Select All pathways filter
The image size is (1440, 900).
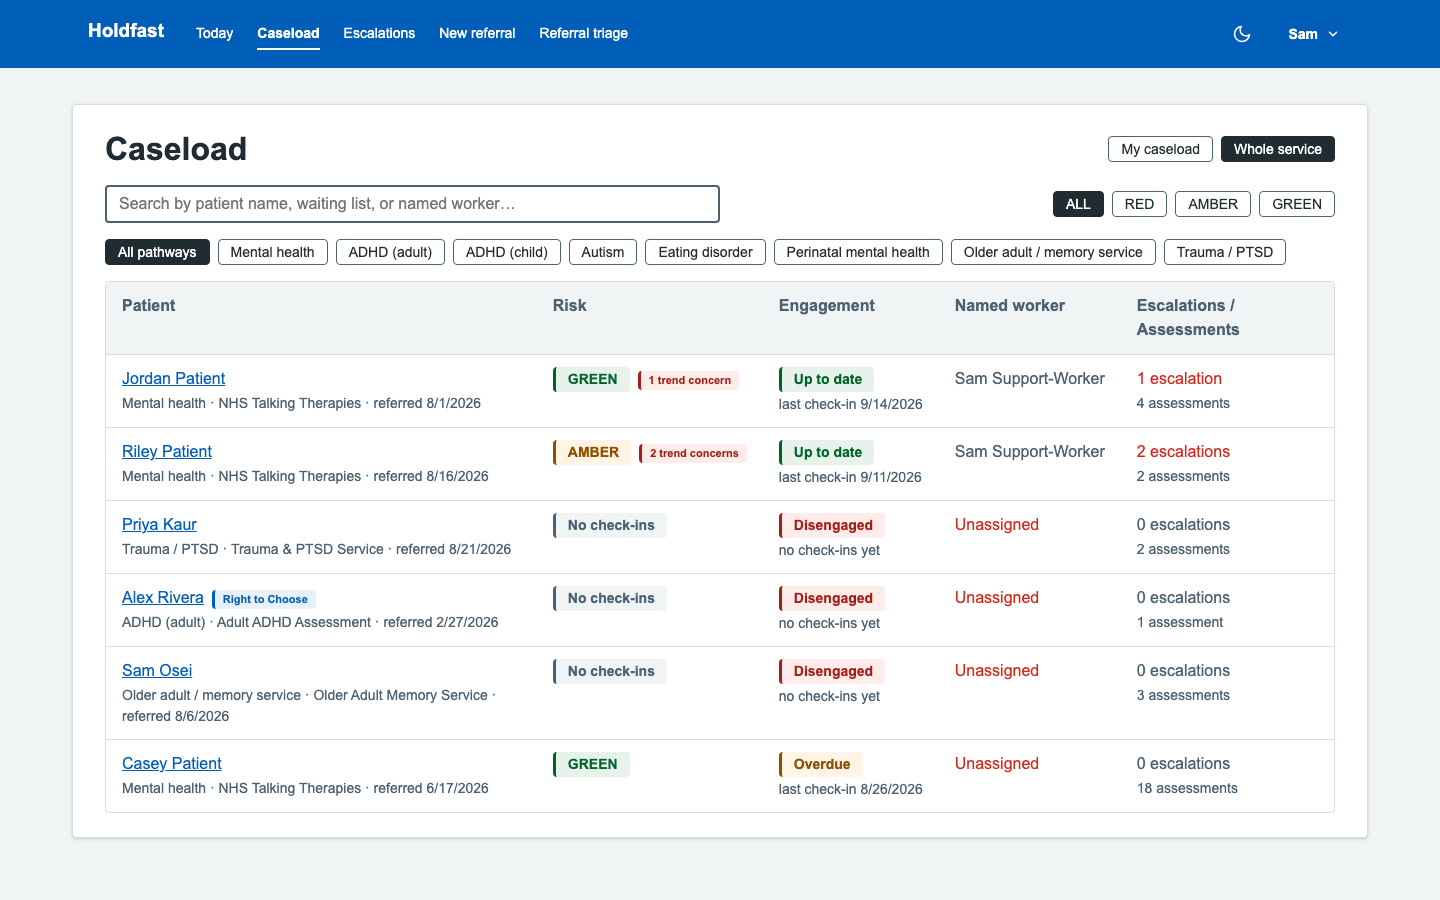tap(157, 252)
